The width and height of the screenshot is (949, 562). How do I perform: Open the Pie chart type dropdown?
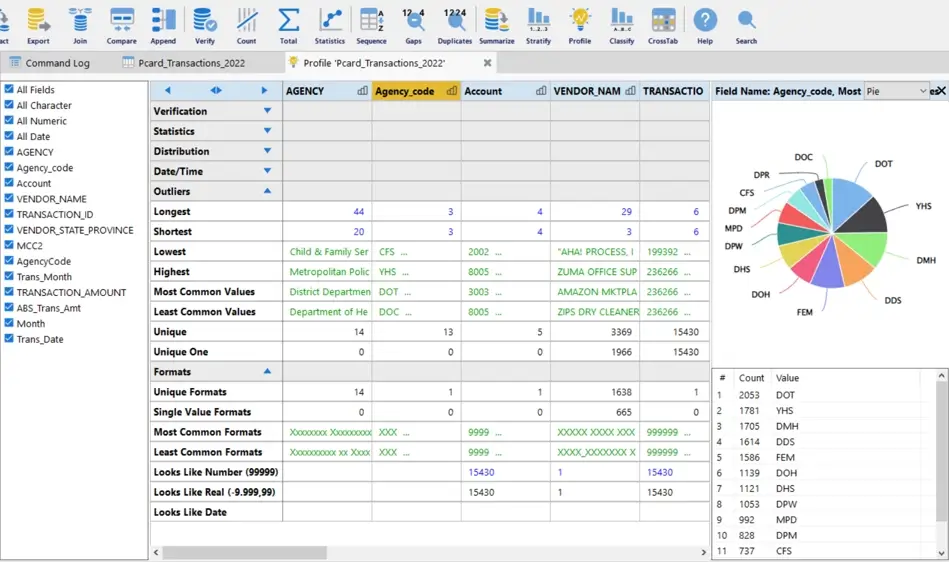(x=896, y=91)
